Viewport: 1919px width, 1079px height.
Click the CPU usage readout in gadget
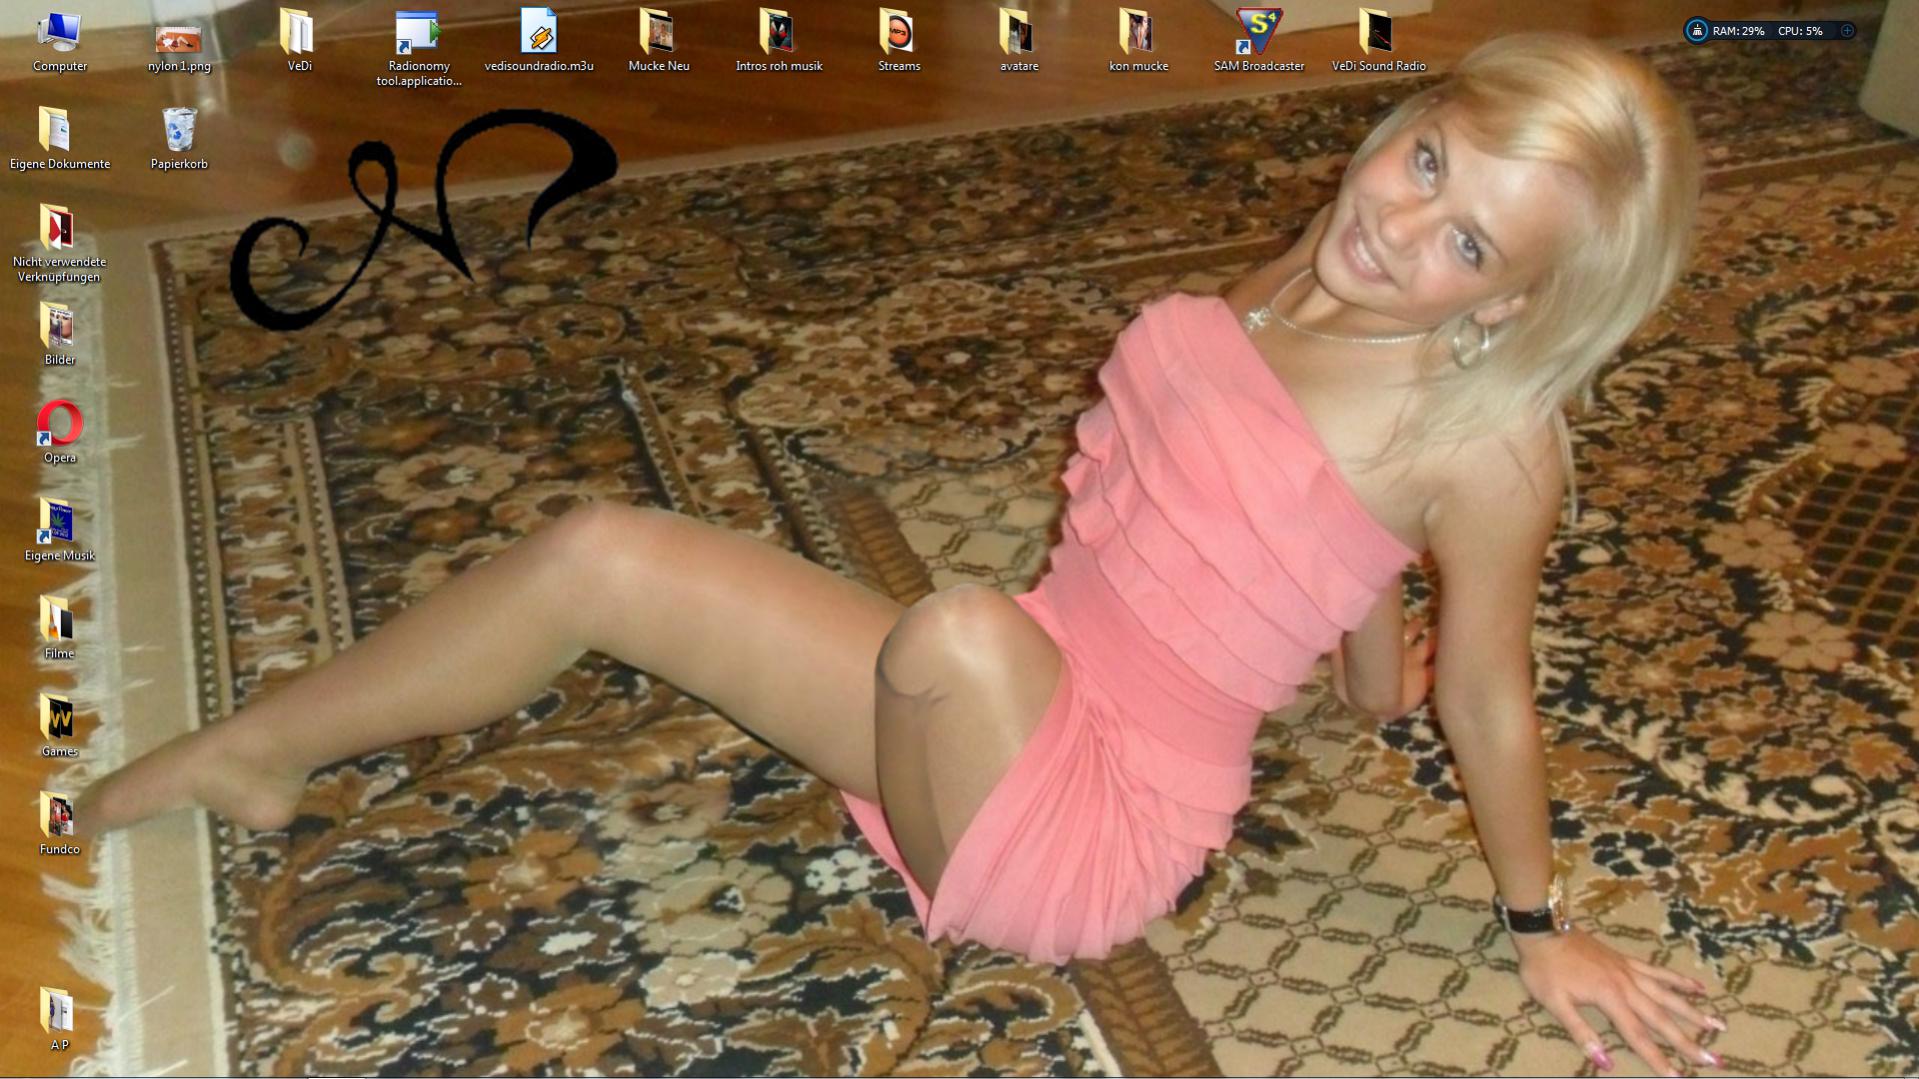point(1800,31)
